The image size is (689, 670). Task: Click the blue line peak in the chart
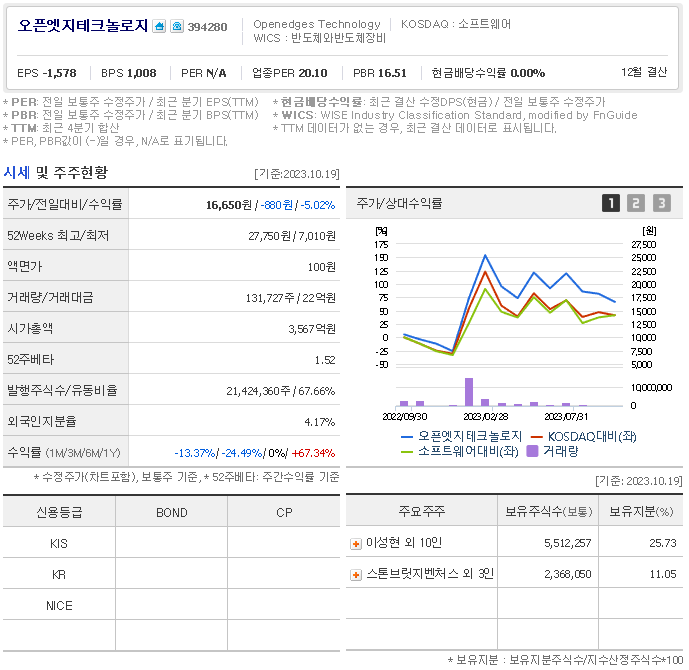[485, 255]
